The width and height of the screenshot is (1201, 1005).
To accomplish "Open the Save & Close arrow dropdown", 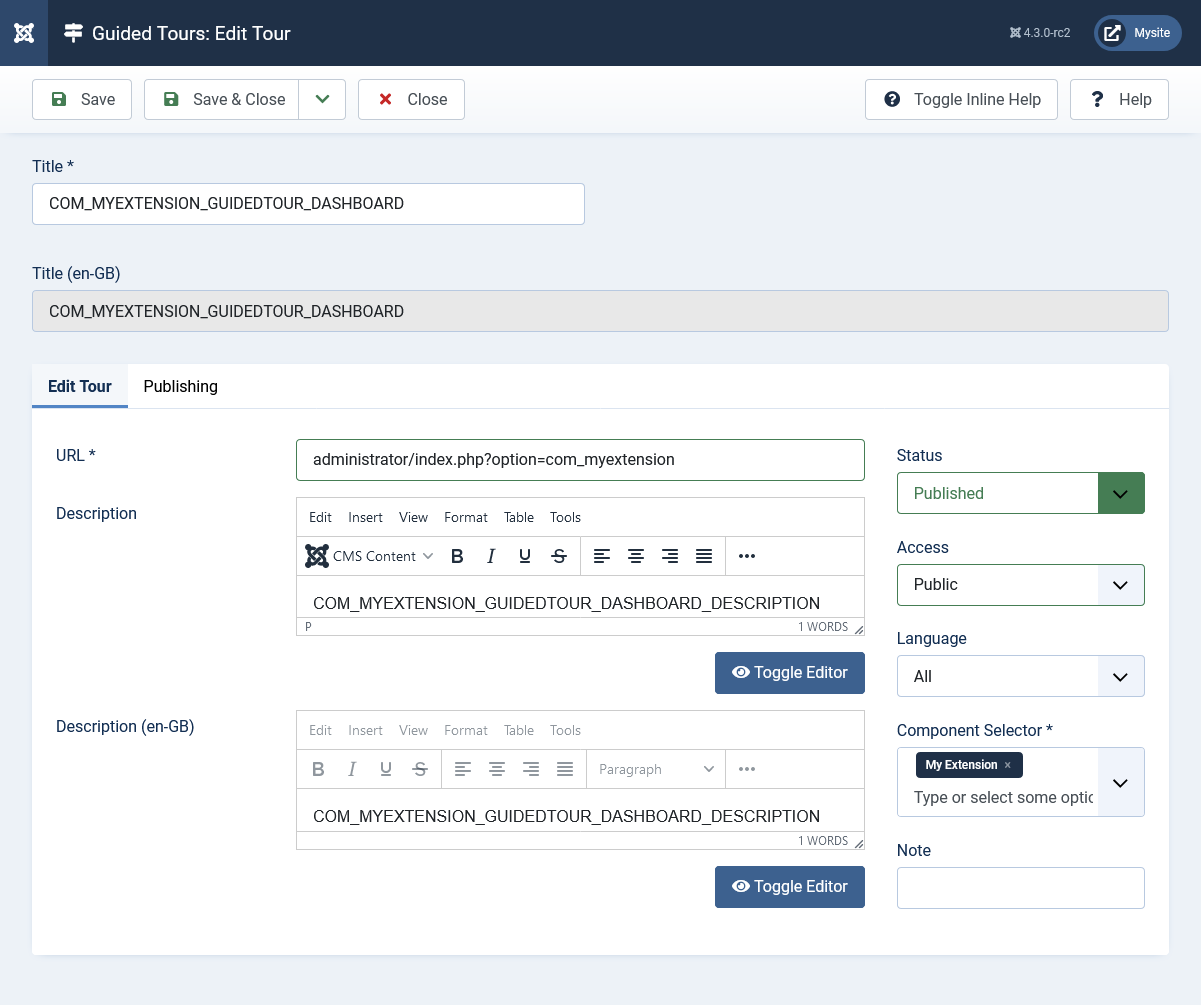I will click(322, 100).
